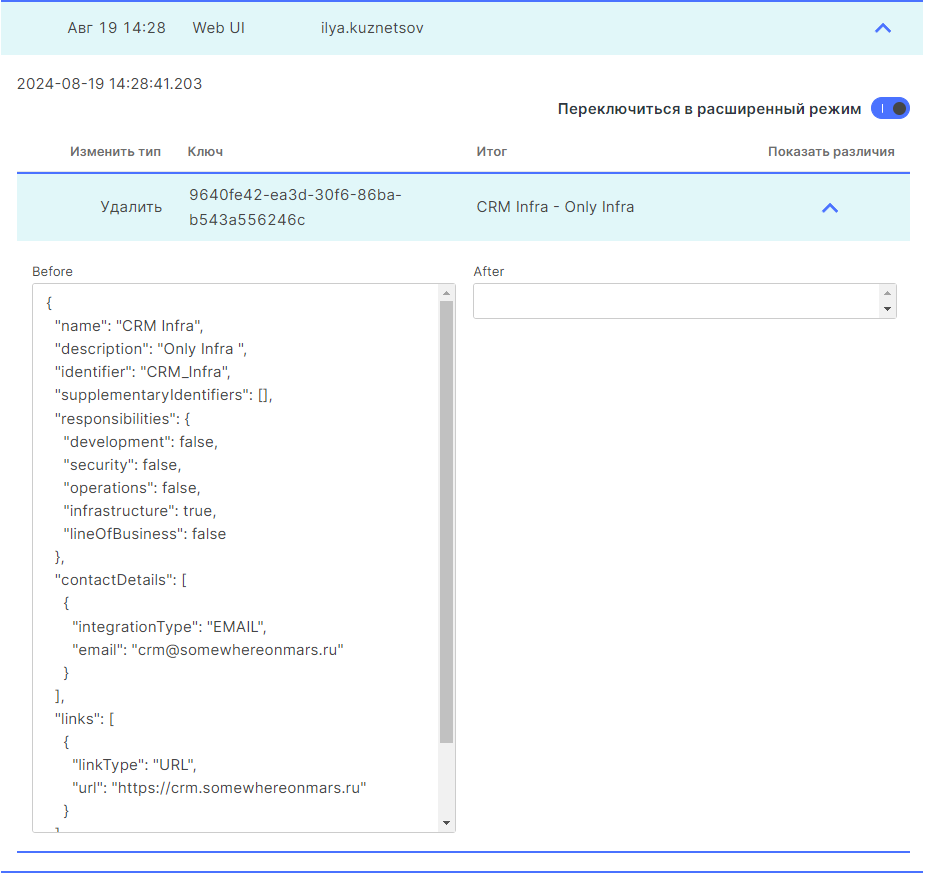Viewport: 926px width, 874px height.
Task: Collapse the CRM Infra differences row chevron
Action: (x=829, y=208)
